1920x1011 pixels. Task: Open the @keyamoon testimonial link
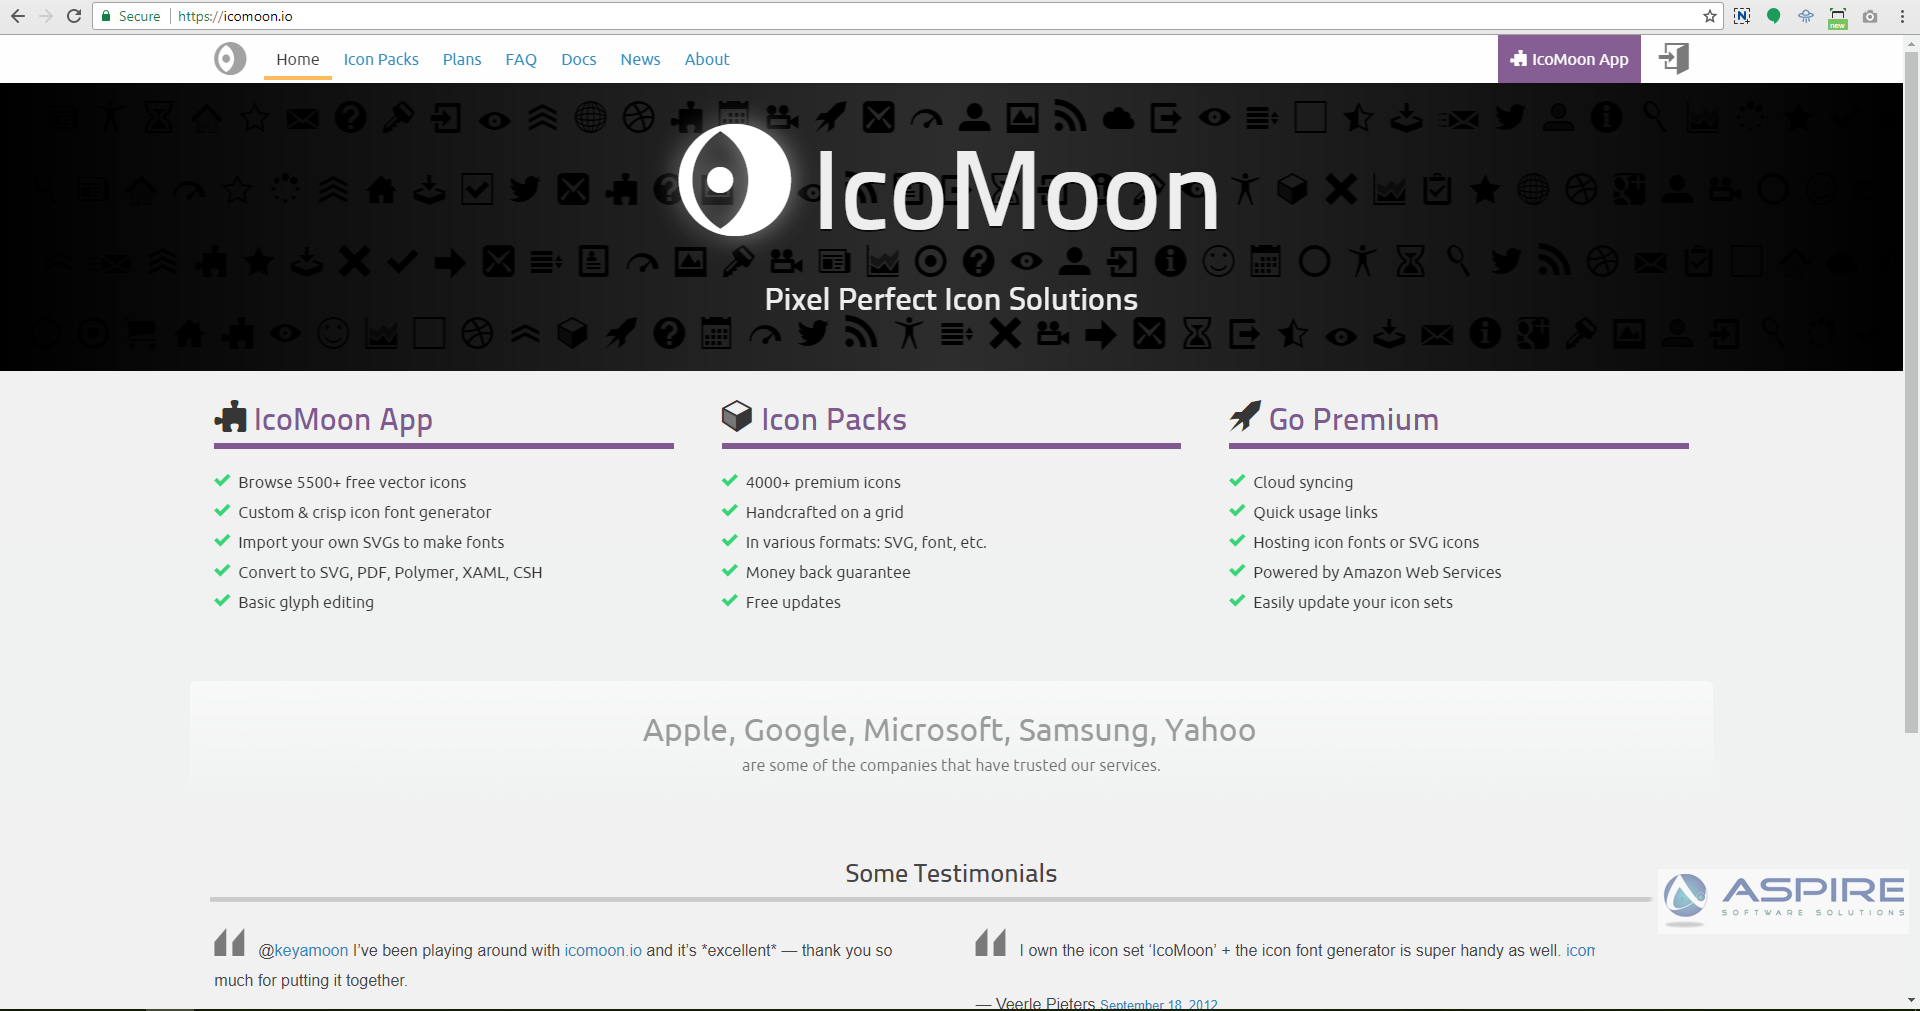pos(311,950)
